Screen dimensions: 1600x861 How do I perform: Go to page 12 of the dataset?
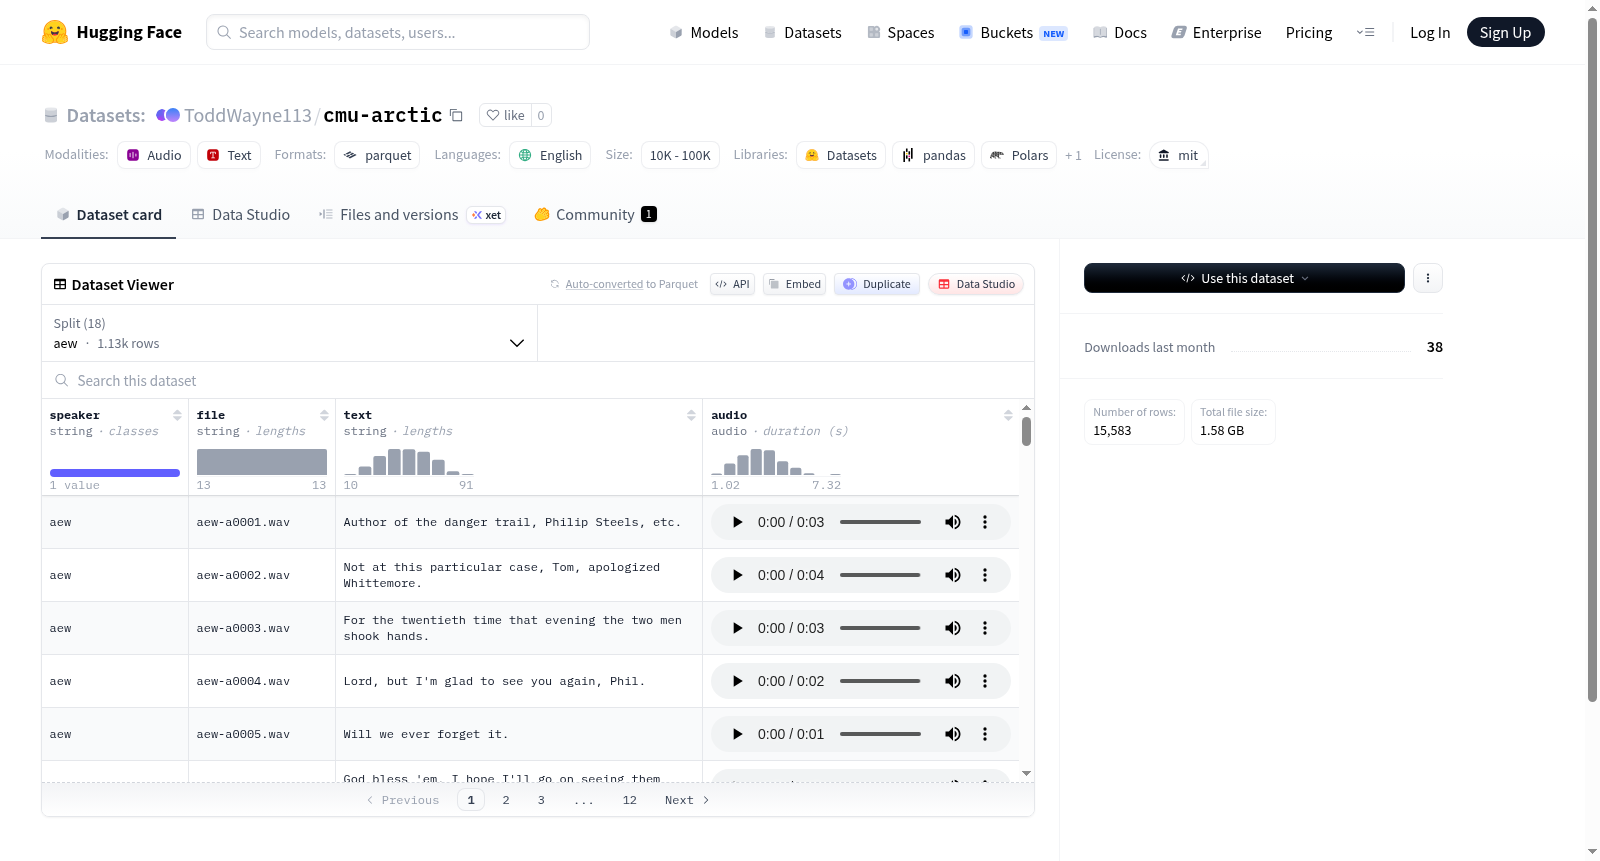click(630, 800)
